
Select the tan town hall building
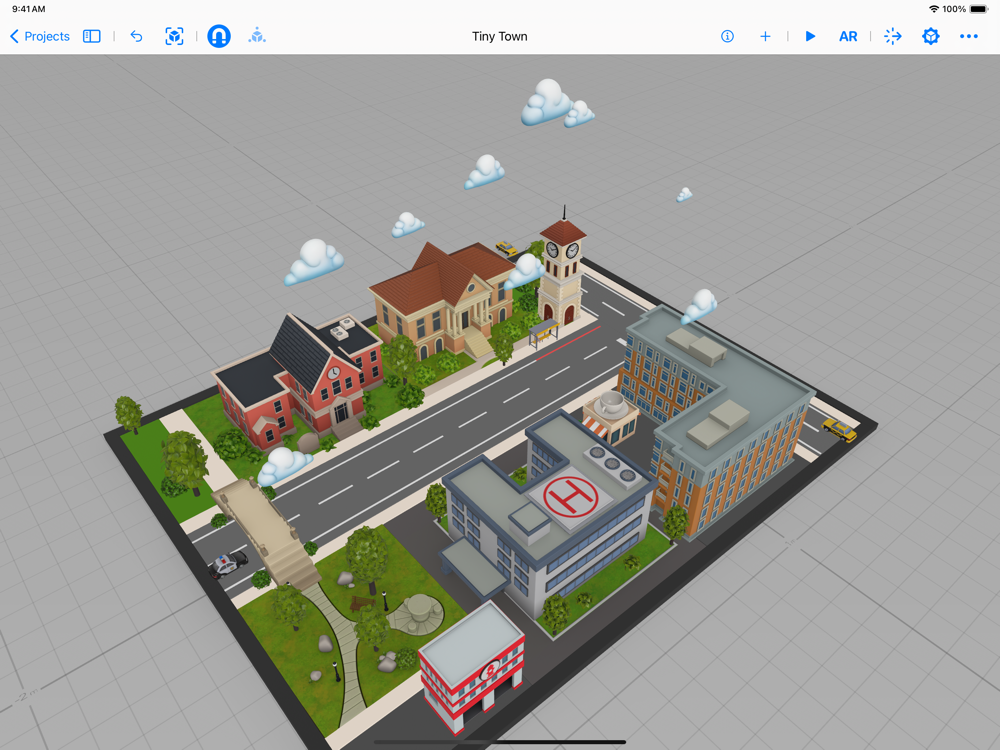(x=443, y=300)
